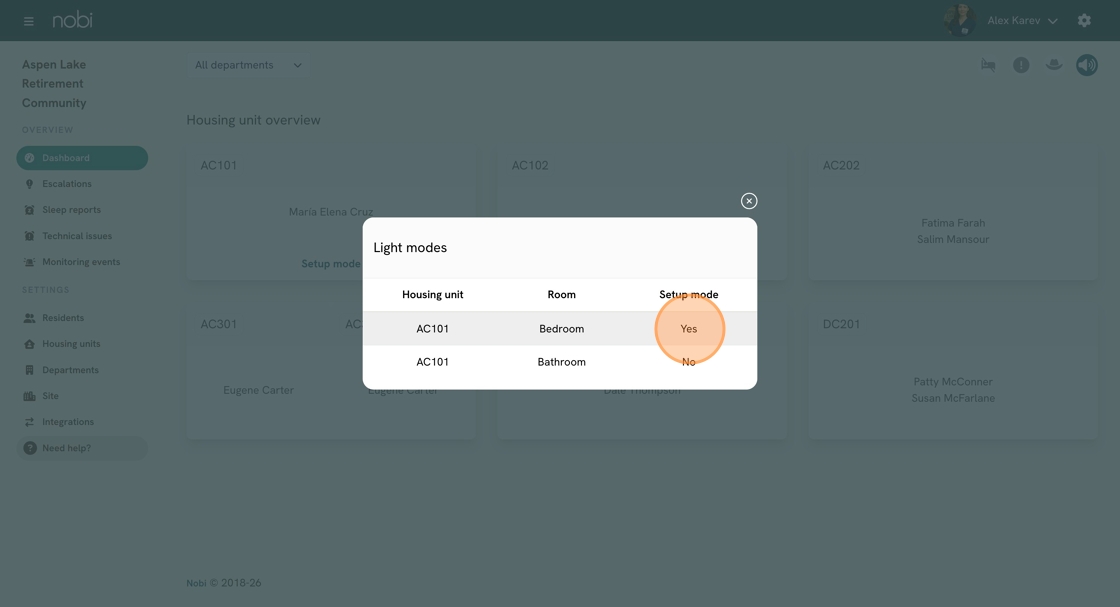The image size is (1120, 607).
Task: Open the settings gear icon
Action: (x=1084, y=21)
